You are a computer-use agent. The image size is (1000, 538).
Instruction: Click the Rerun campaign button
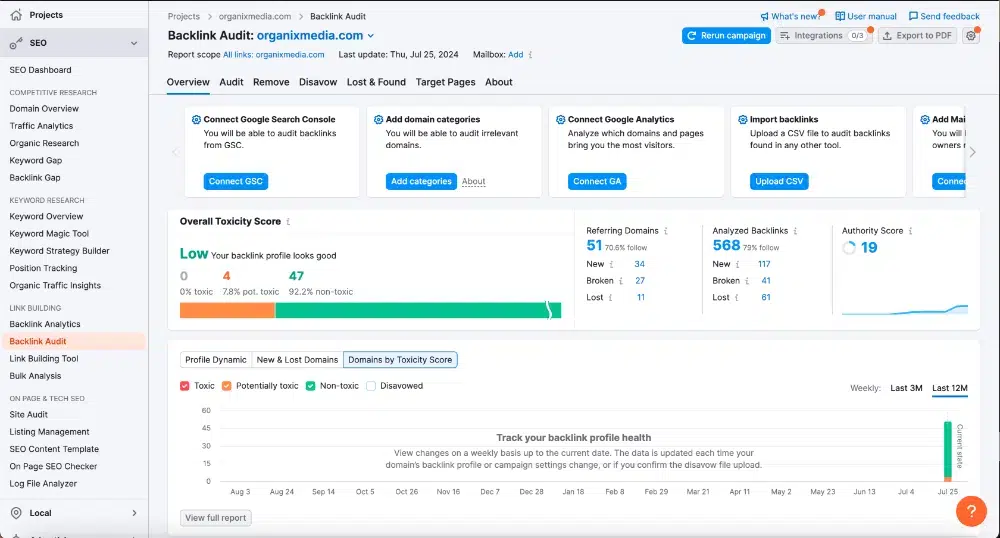click(x=726, y=36)
